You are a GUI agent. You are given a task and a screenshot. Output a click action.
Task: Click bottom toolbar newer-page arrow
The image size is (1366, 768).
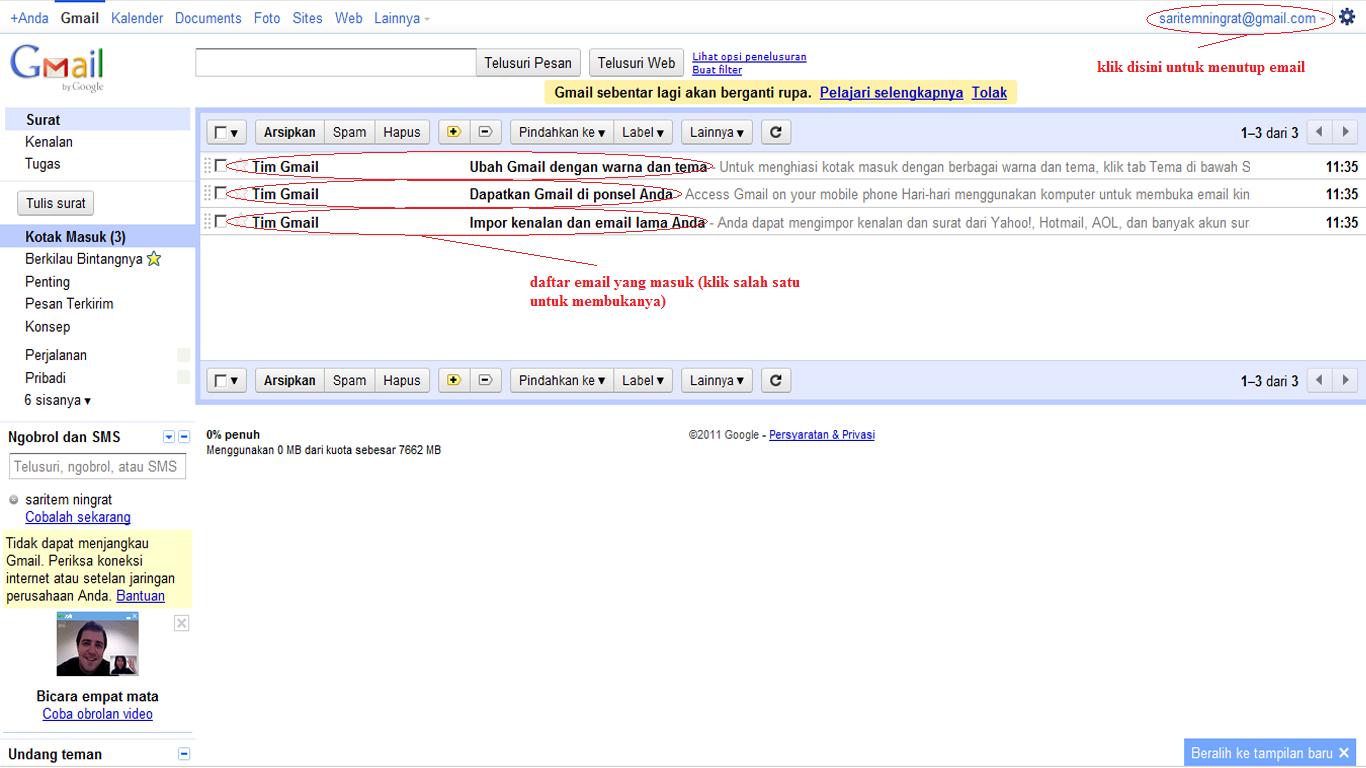1320,380
